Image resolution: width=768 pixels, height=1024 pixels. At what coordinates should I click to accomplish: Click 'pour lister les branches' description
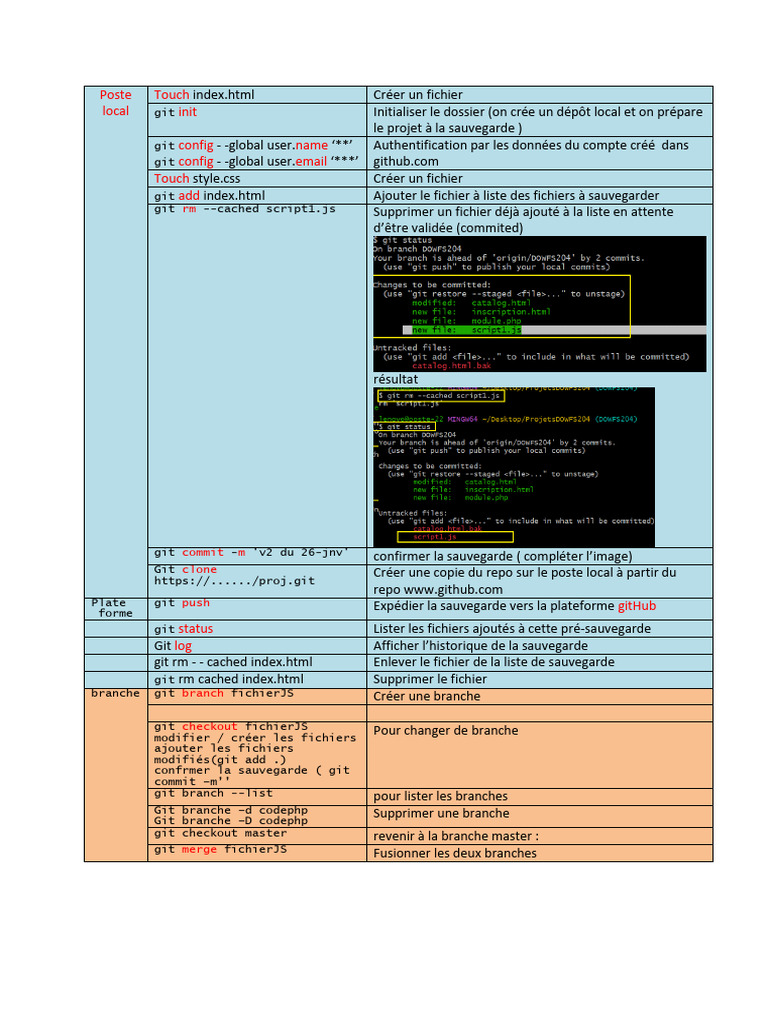440,797
